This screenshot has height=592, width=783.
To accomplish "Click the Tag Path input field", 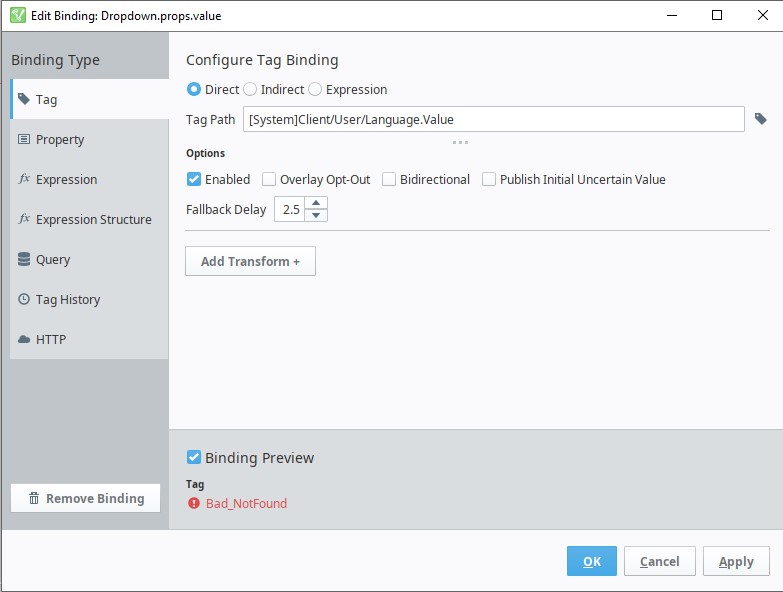I will (493, 119).
